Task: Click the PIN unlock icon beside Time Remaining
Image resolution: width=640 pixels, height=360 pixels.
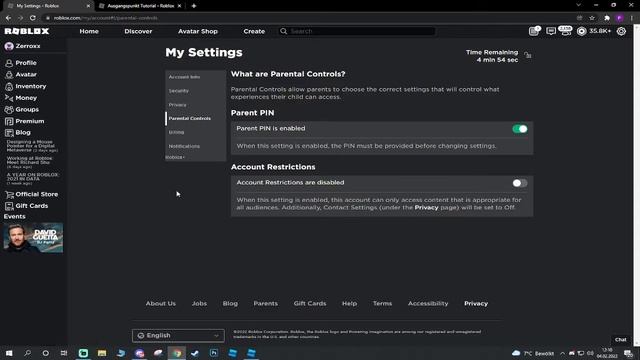Action: point(528,55)
